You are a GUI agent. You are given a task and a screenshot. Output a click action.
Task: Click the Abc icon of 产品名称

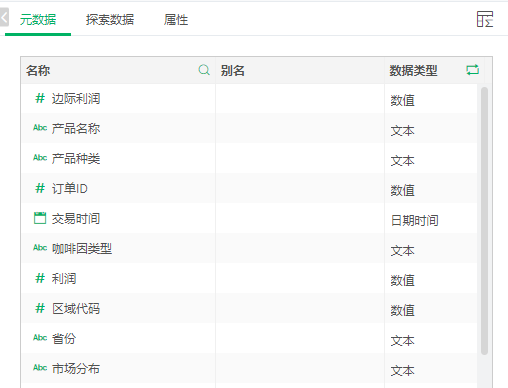coord(40,128)
